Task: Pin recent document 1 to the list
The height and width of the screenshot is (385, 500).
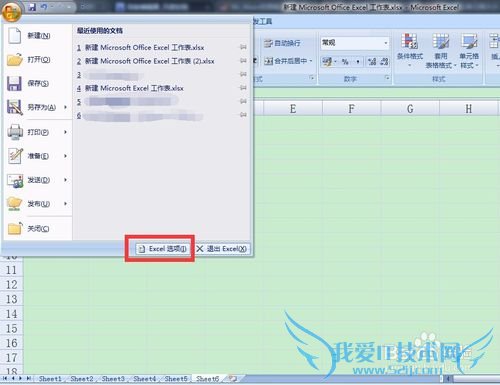Action: [243, 47]
